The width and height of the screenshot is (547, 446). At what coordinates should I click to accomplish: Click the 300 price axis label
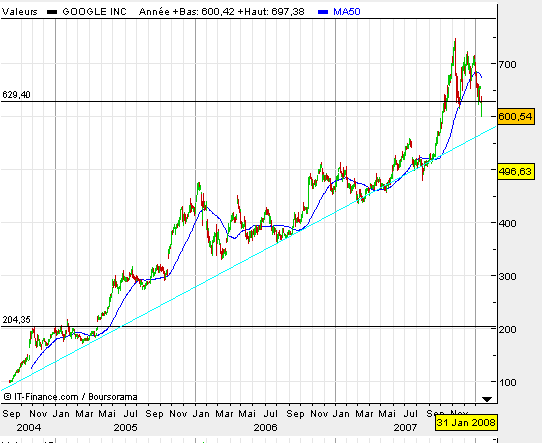pyautogui.click(x=508, y=276)
